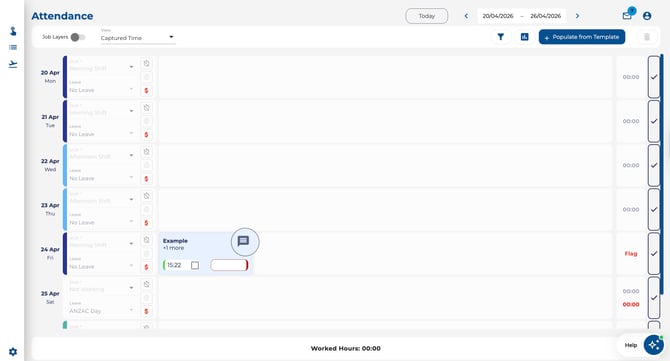Open the ANZAC Day leave dropdown
The width and height of the screenshot is (670, 361).
102,309
